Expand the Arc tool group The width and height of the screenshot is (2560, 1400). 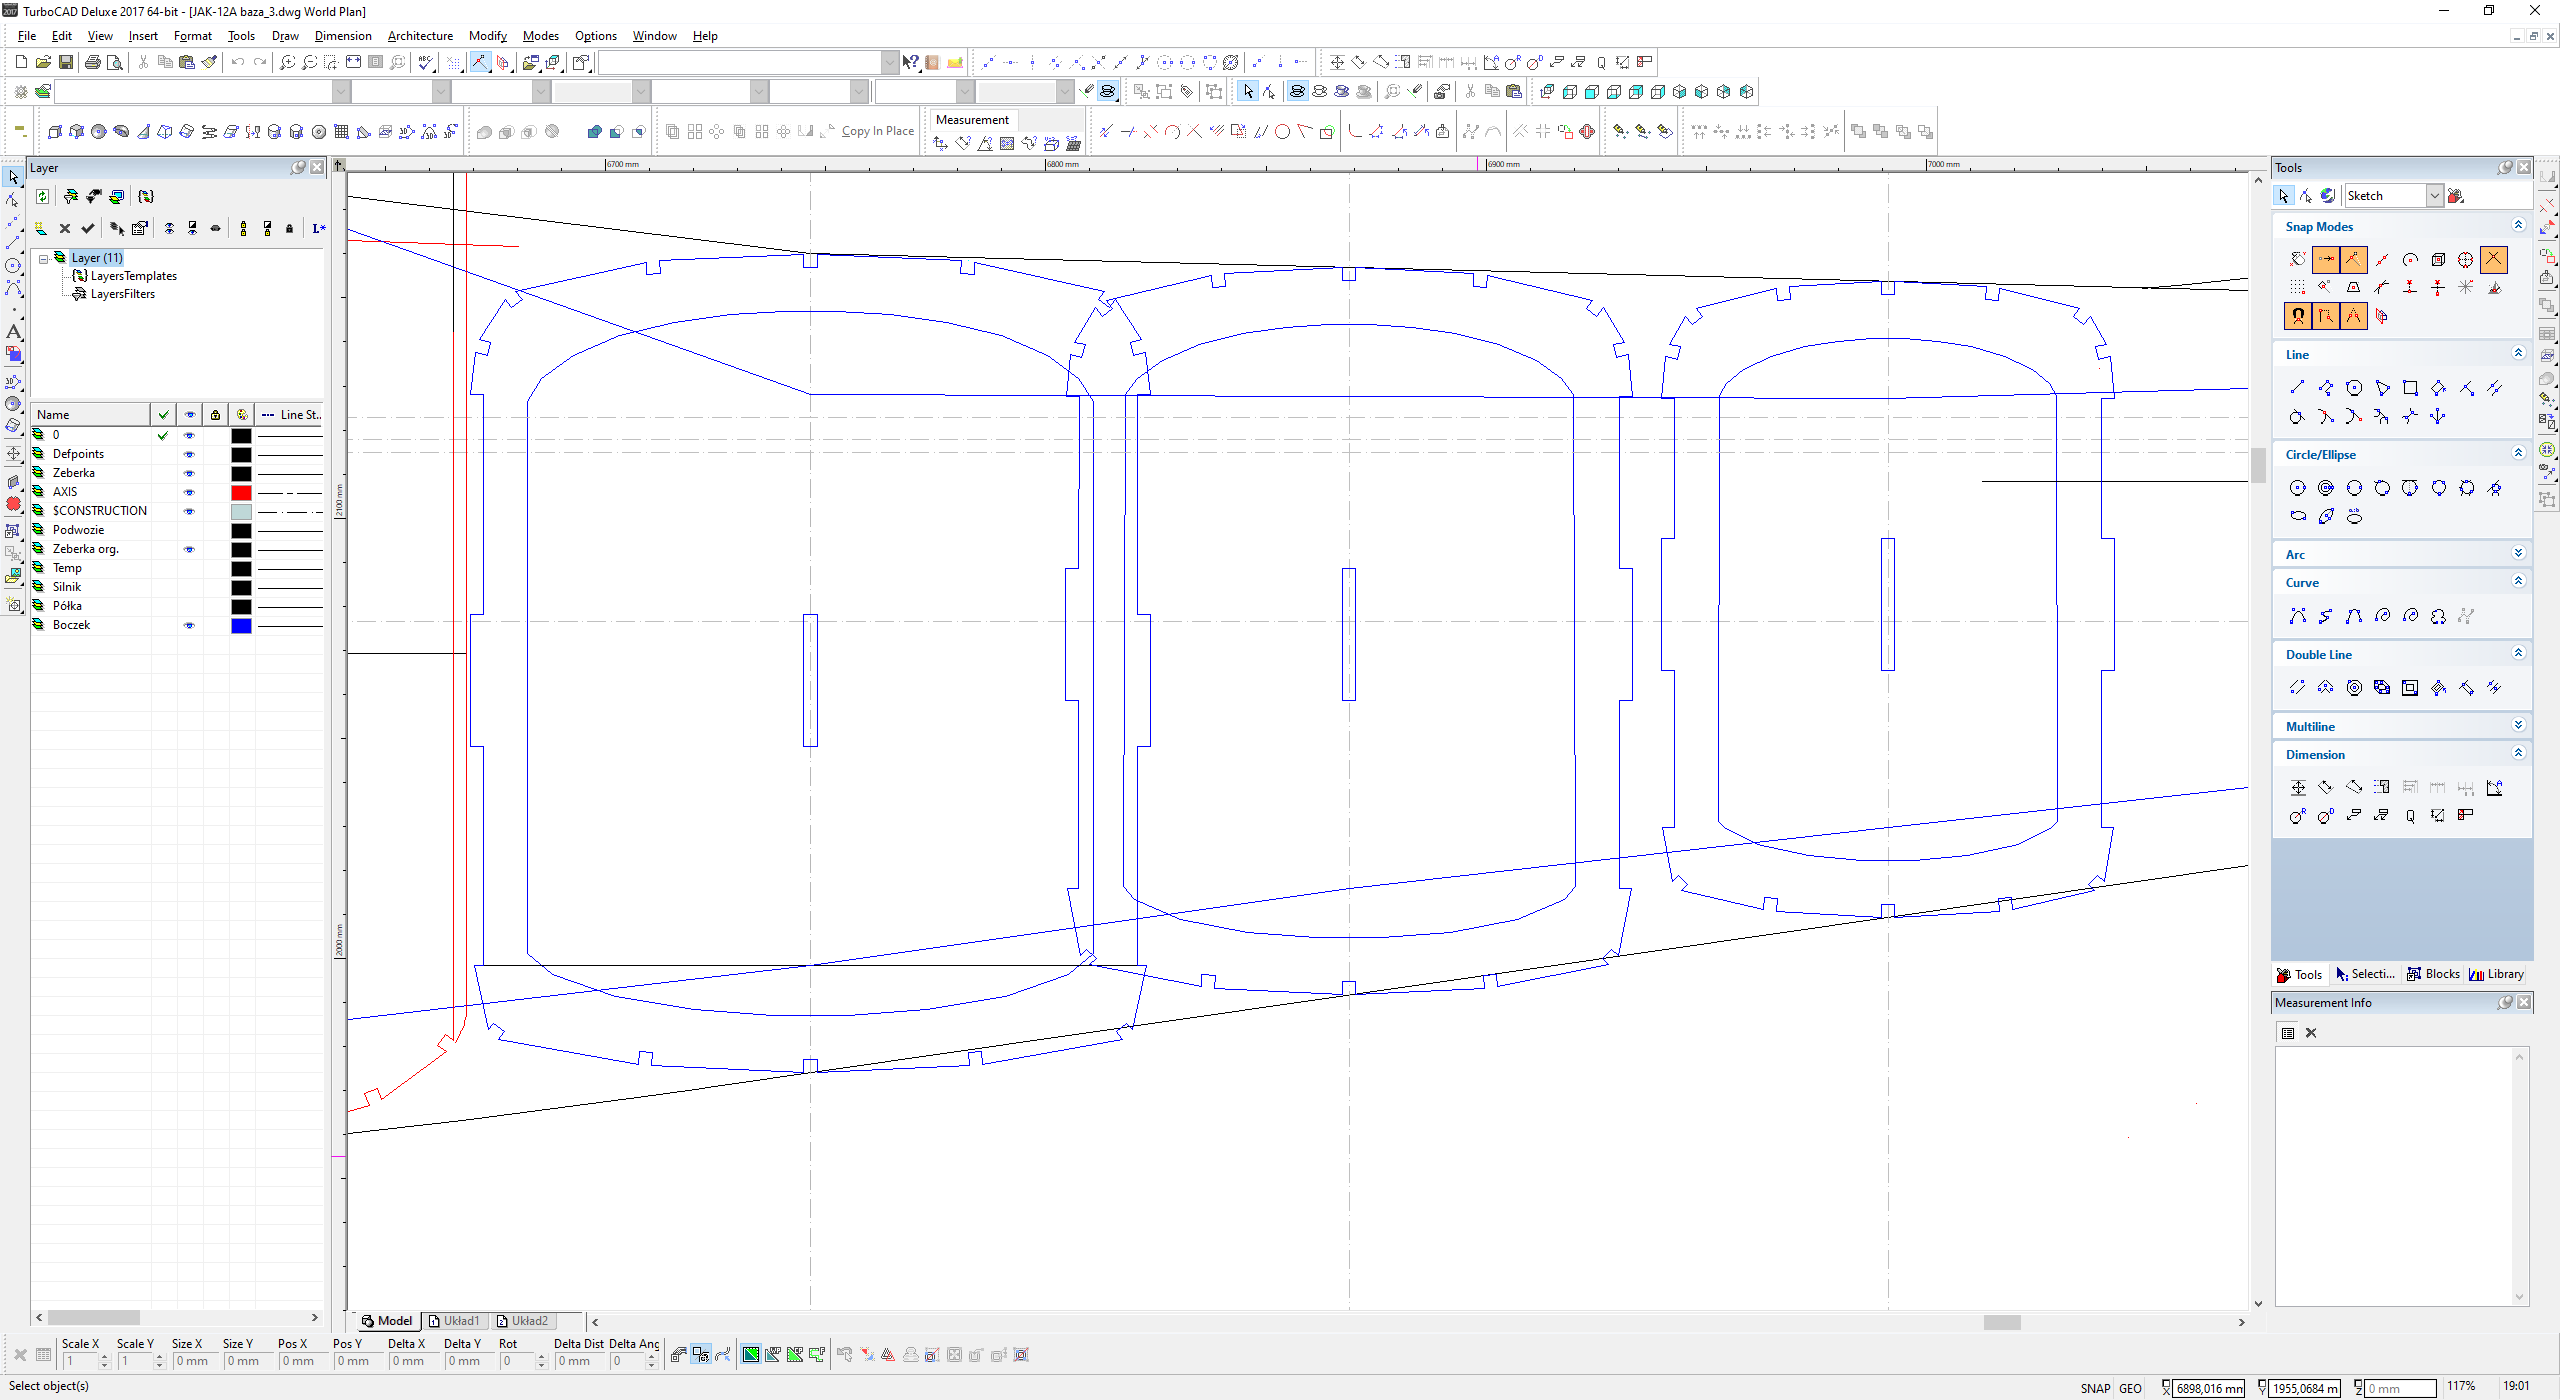(2518, 554)
